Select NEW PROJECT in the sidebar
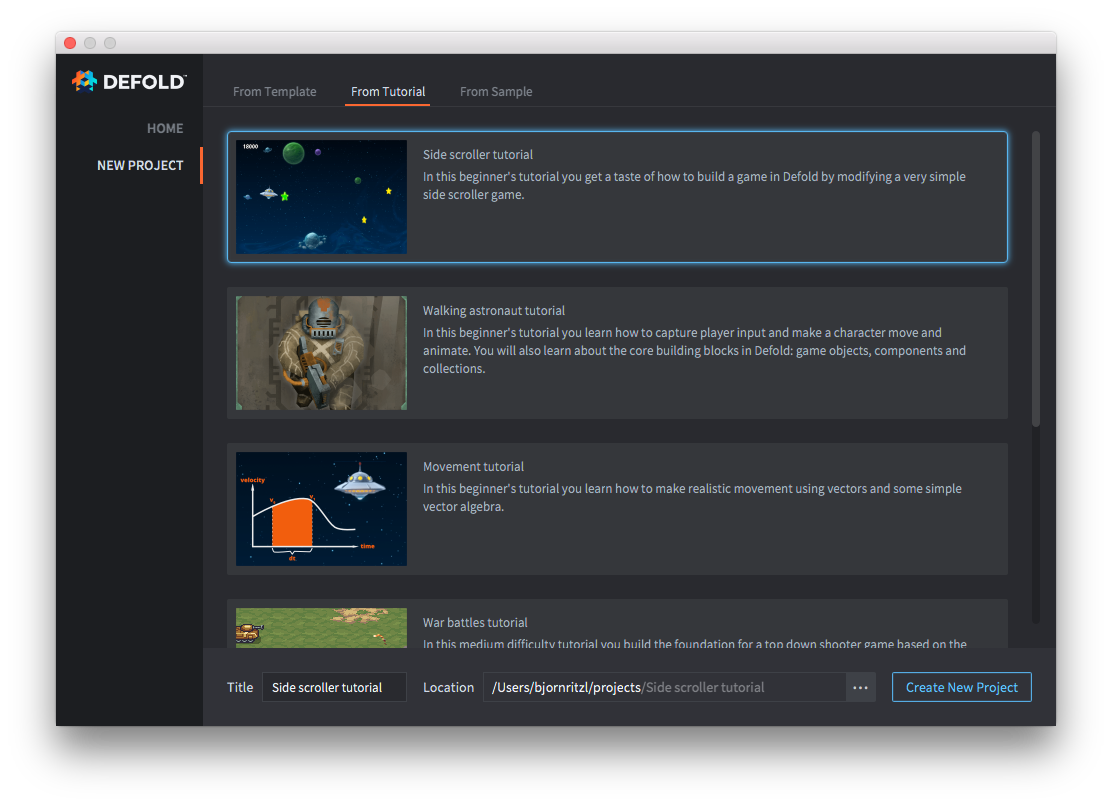The width and height of the screenshot is (1112, 806). [x=140, y=166]
